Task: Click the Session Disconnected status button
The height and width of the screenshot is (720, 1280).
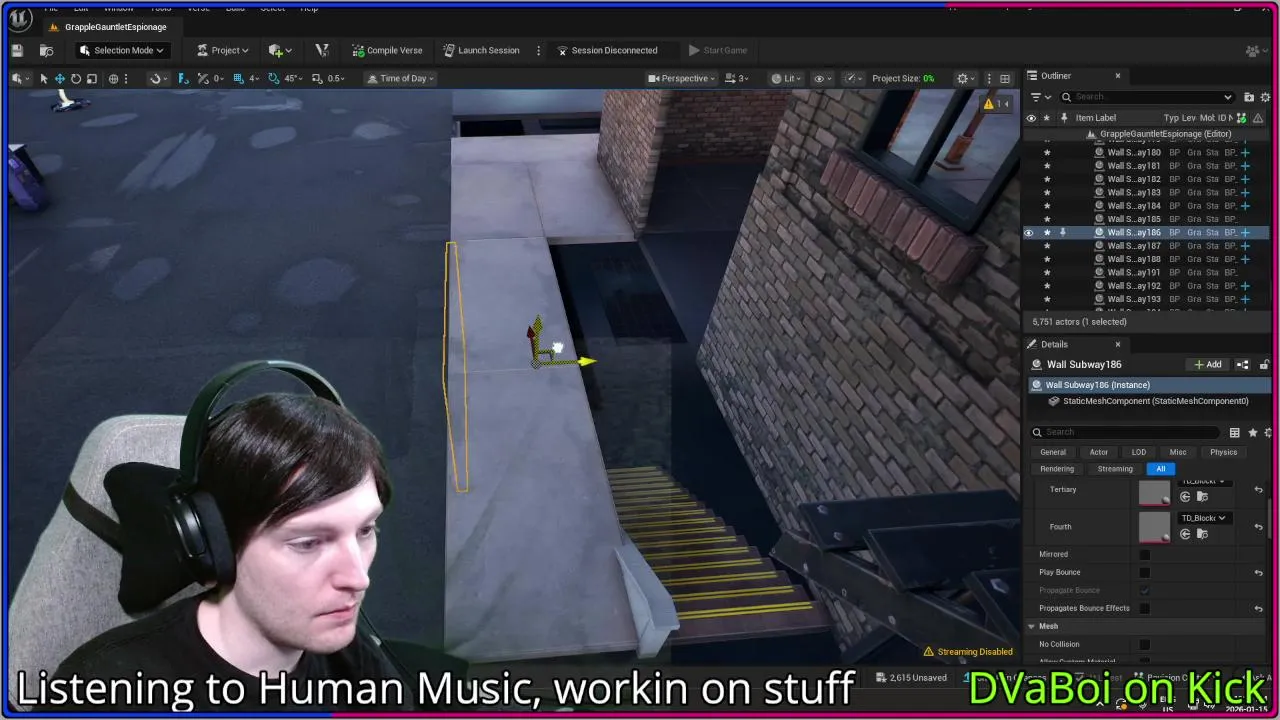Action: (x=607, y=50)
